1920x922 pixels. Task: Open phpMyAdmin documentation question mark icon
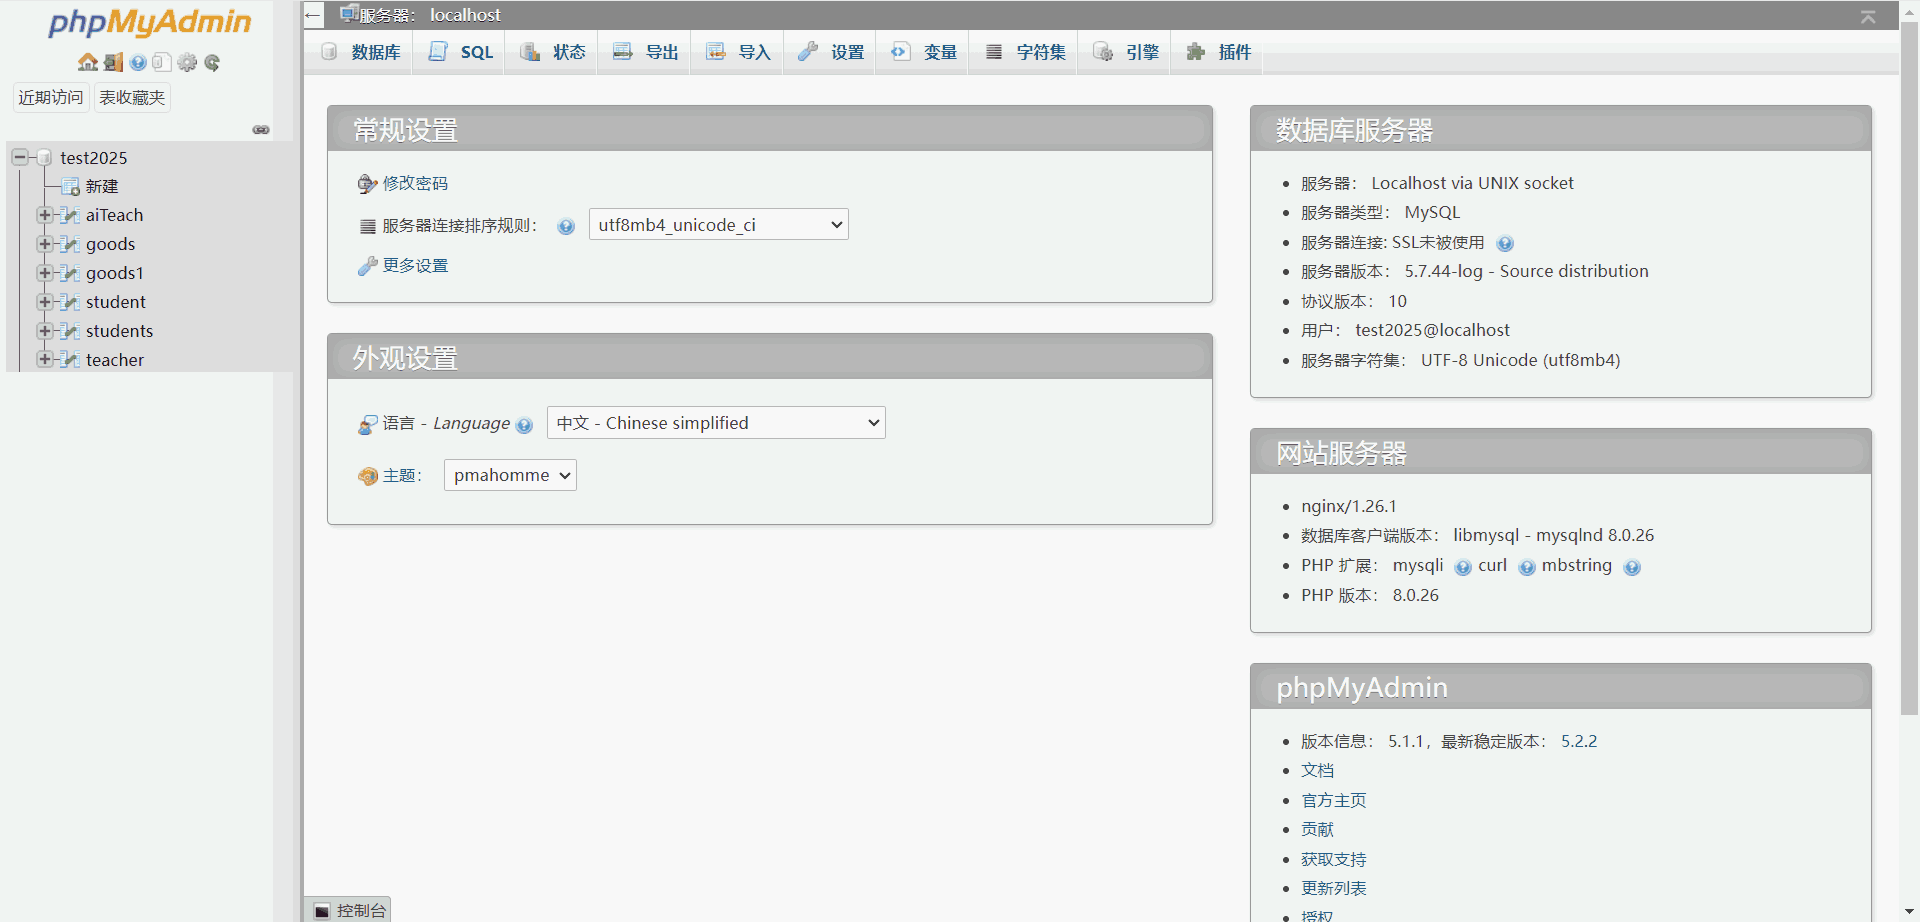(137, 62)
